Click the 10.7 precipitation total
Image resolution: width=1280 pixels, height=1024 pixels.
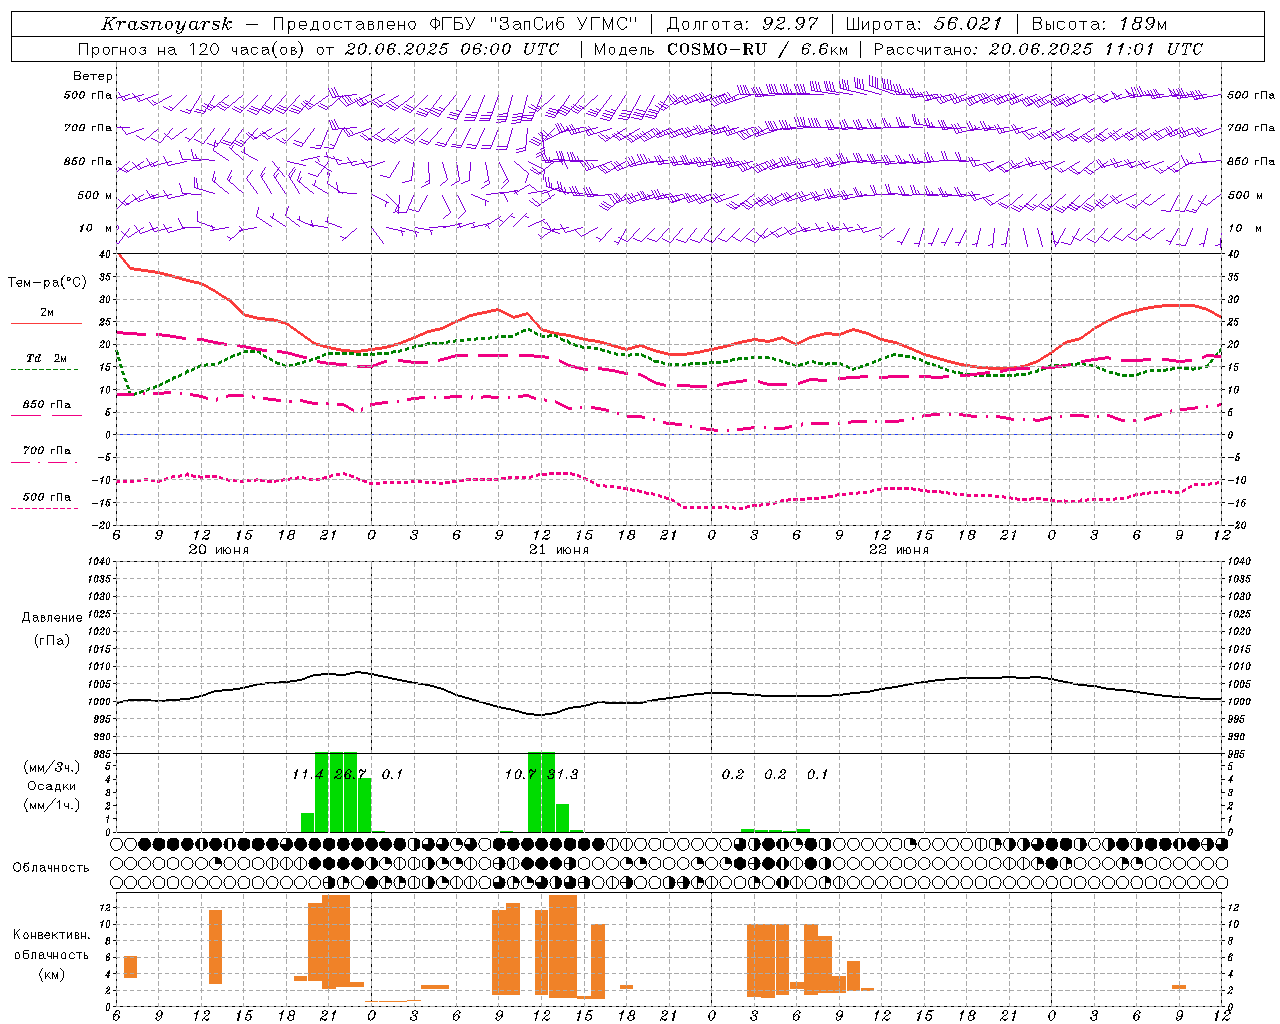click(520, 774)
